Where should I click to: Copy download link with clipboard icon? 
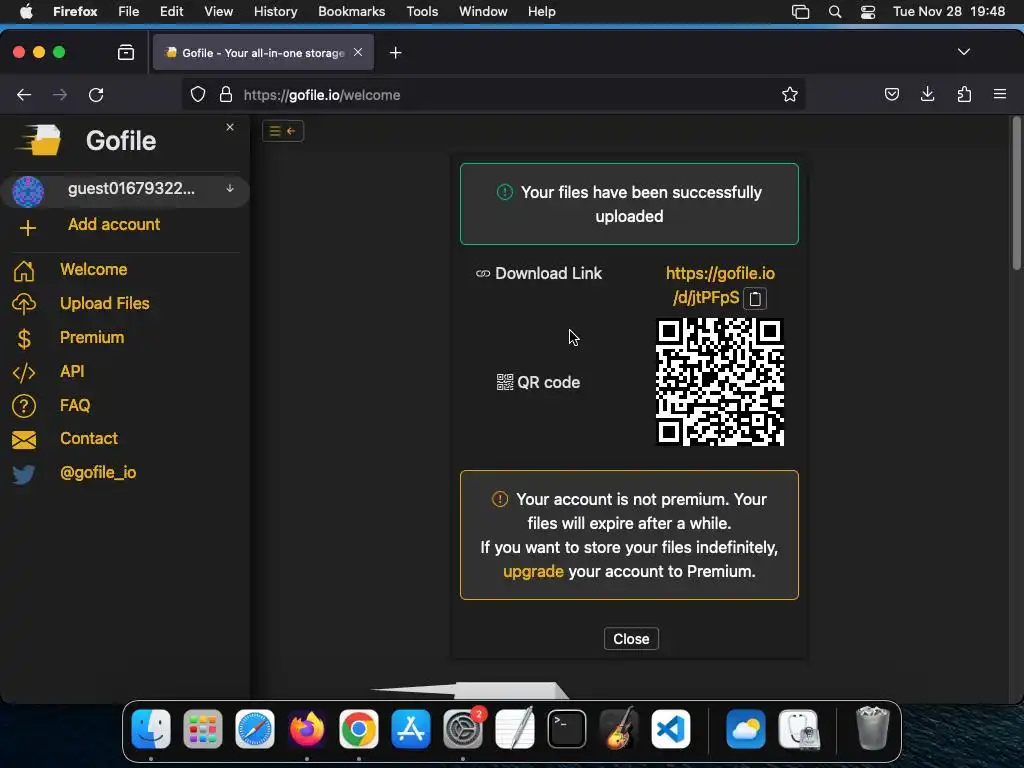755,298
